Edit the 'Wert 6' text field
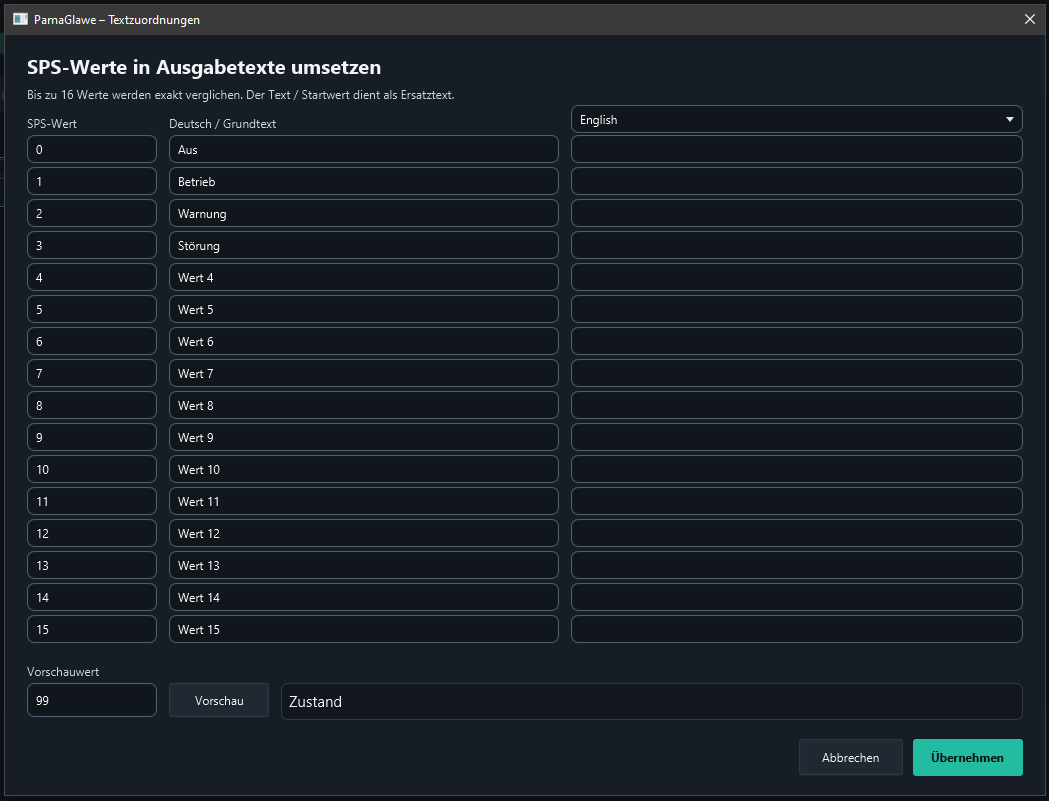Screen dimensions: 1049x801 tap(363, 341)
